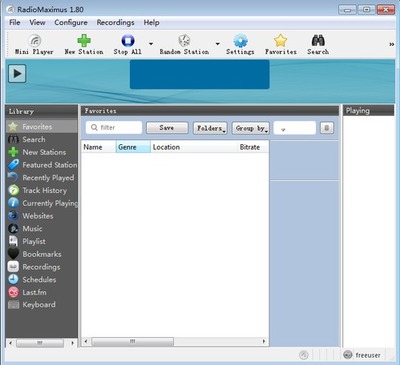Screen dimensions: 400x365
Task: Click the trash delete button beside combo box
Action: coord(327,128)
